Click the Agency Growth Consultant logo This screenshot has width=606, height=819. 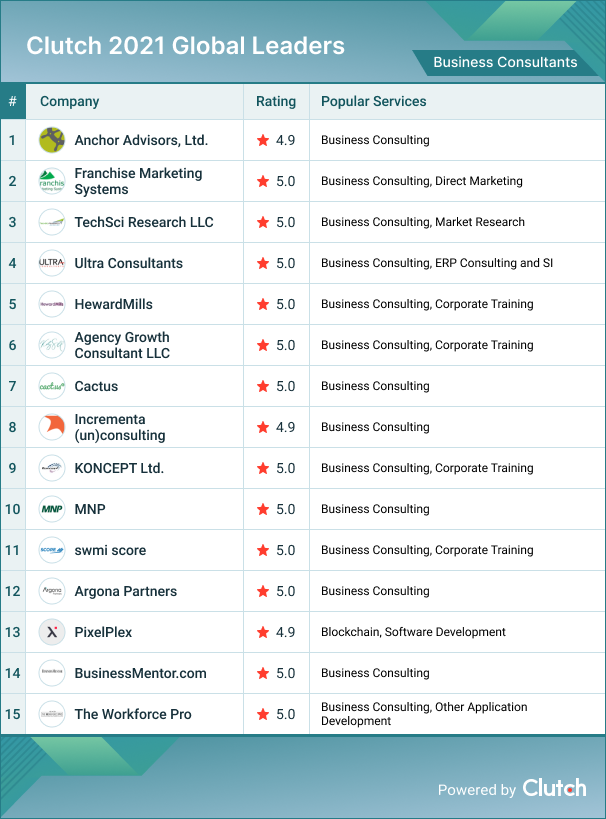pyautogui.click(x=52, y=345)
